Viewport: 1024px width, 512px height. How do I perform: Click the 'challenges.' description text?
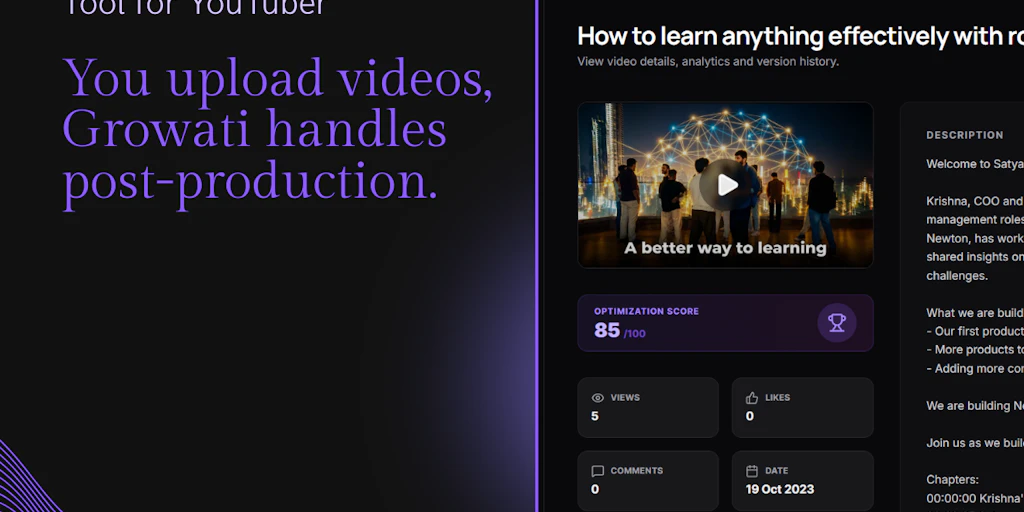[957, 276]
